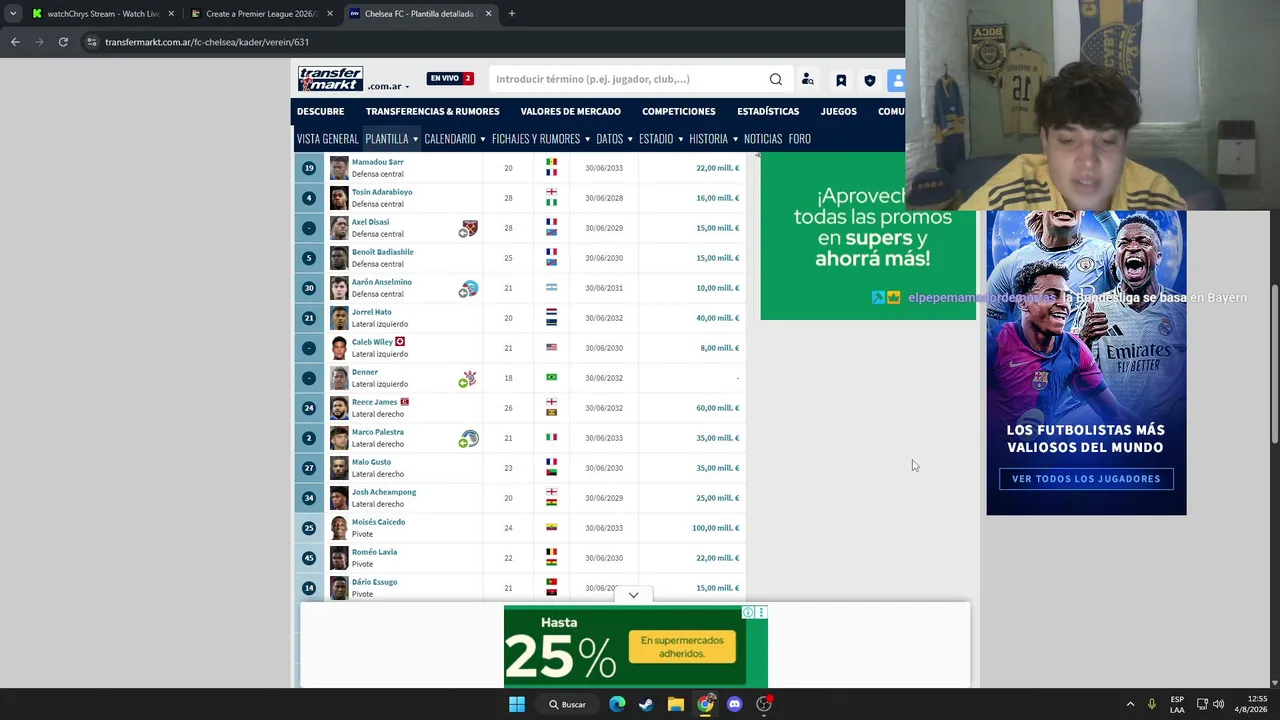Open the FORO club tab
Screen dimensions: 1280x720
tap(799, 139)
